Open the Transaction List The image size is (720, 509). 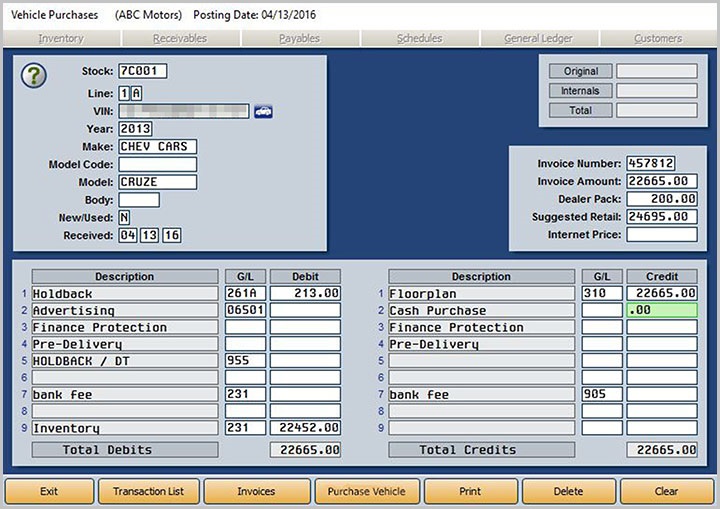click(x=149, y=492)
